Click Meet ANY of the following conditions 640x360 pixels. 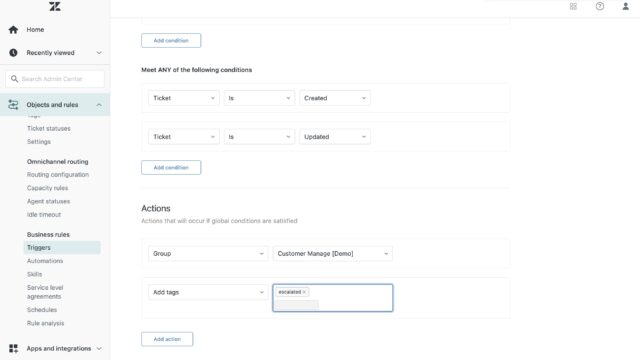196,70
